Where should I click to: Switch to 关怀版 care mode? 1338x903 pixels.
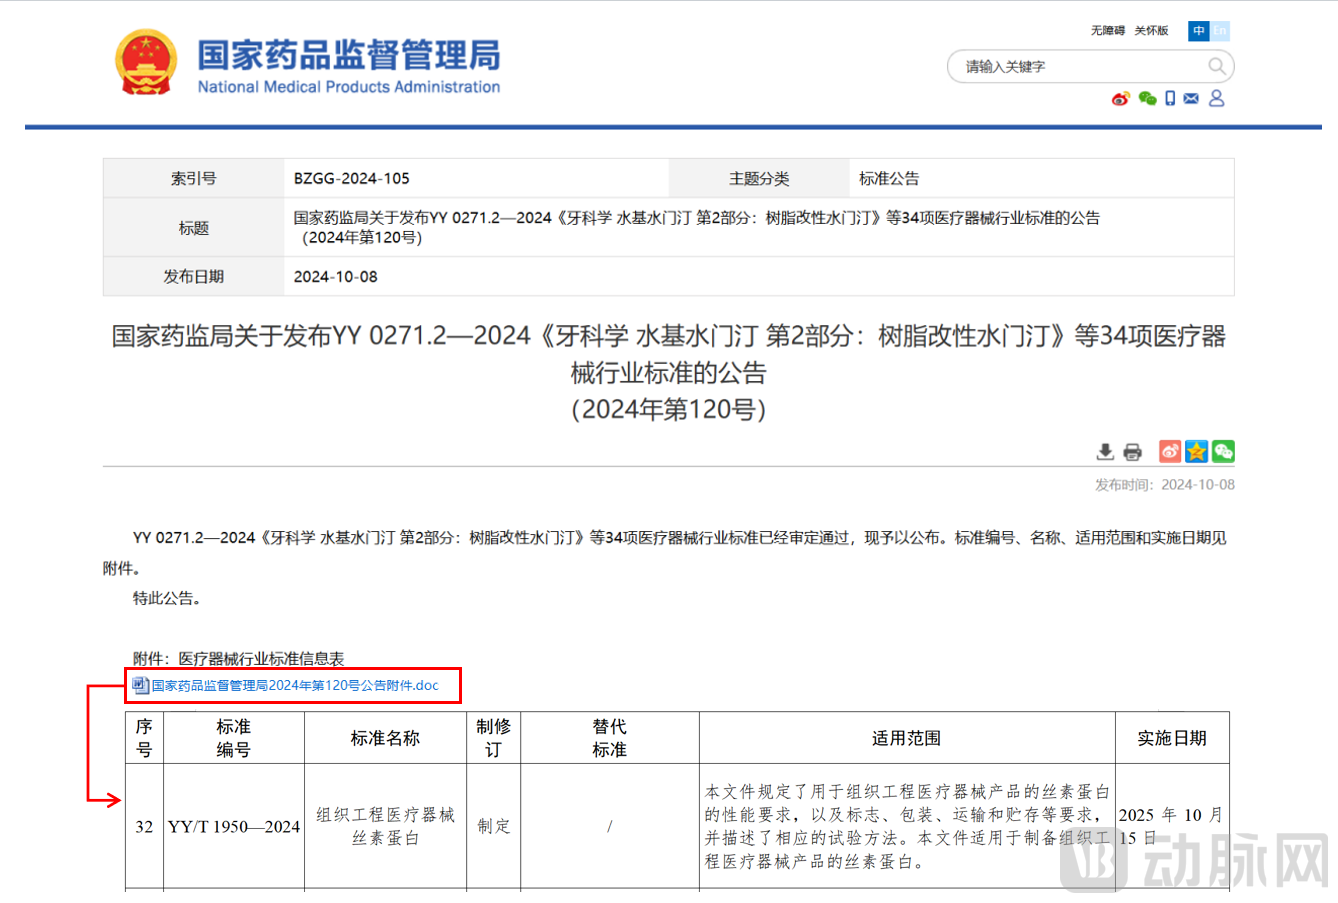[1152, 30]
